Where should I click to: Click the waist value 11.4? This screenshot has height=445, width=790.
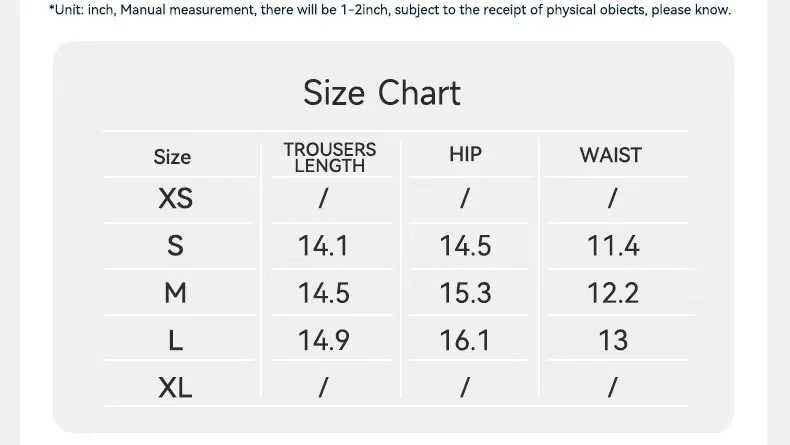pyautogui.click(x=613, y=246)
